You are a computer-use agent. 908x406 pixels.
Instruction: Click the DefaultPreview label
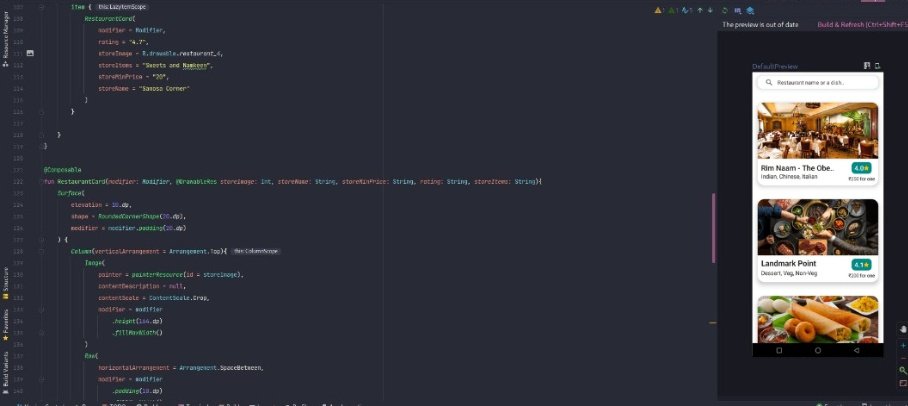coord(775,66)
